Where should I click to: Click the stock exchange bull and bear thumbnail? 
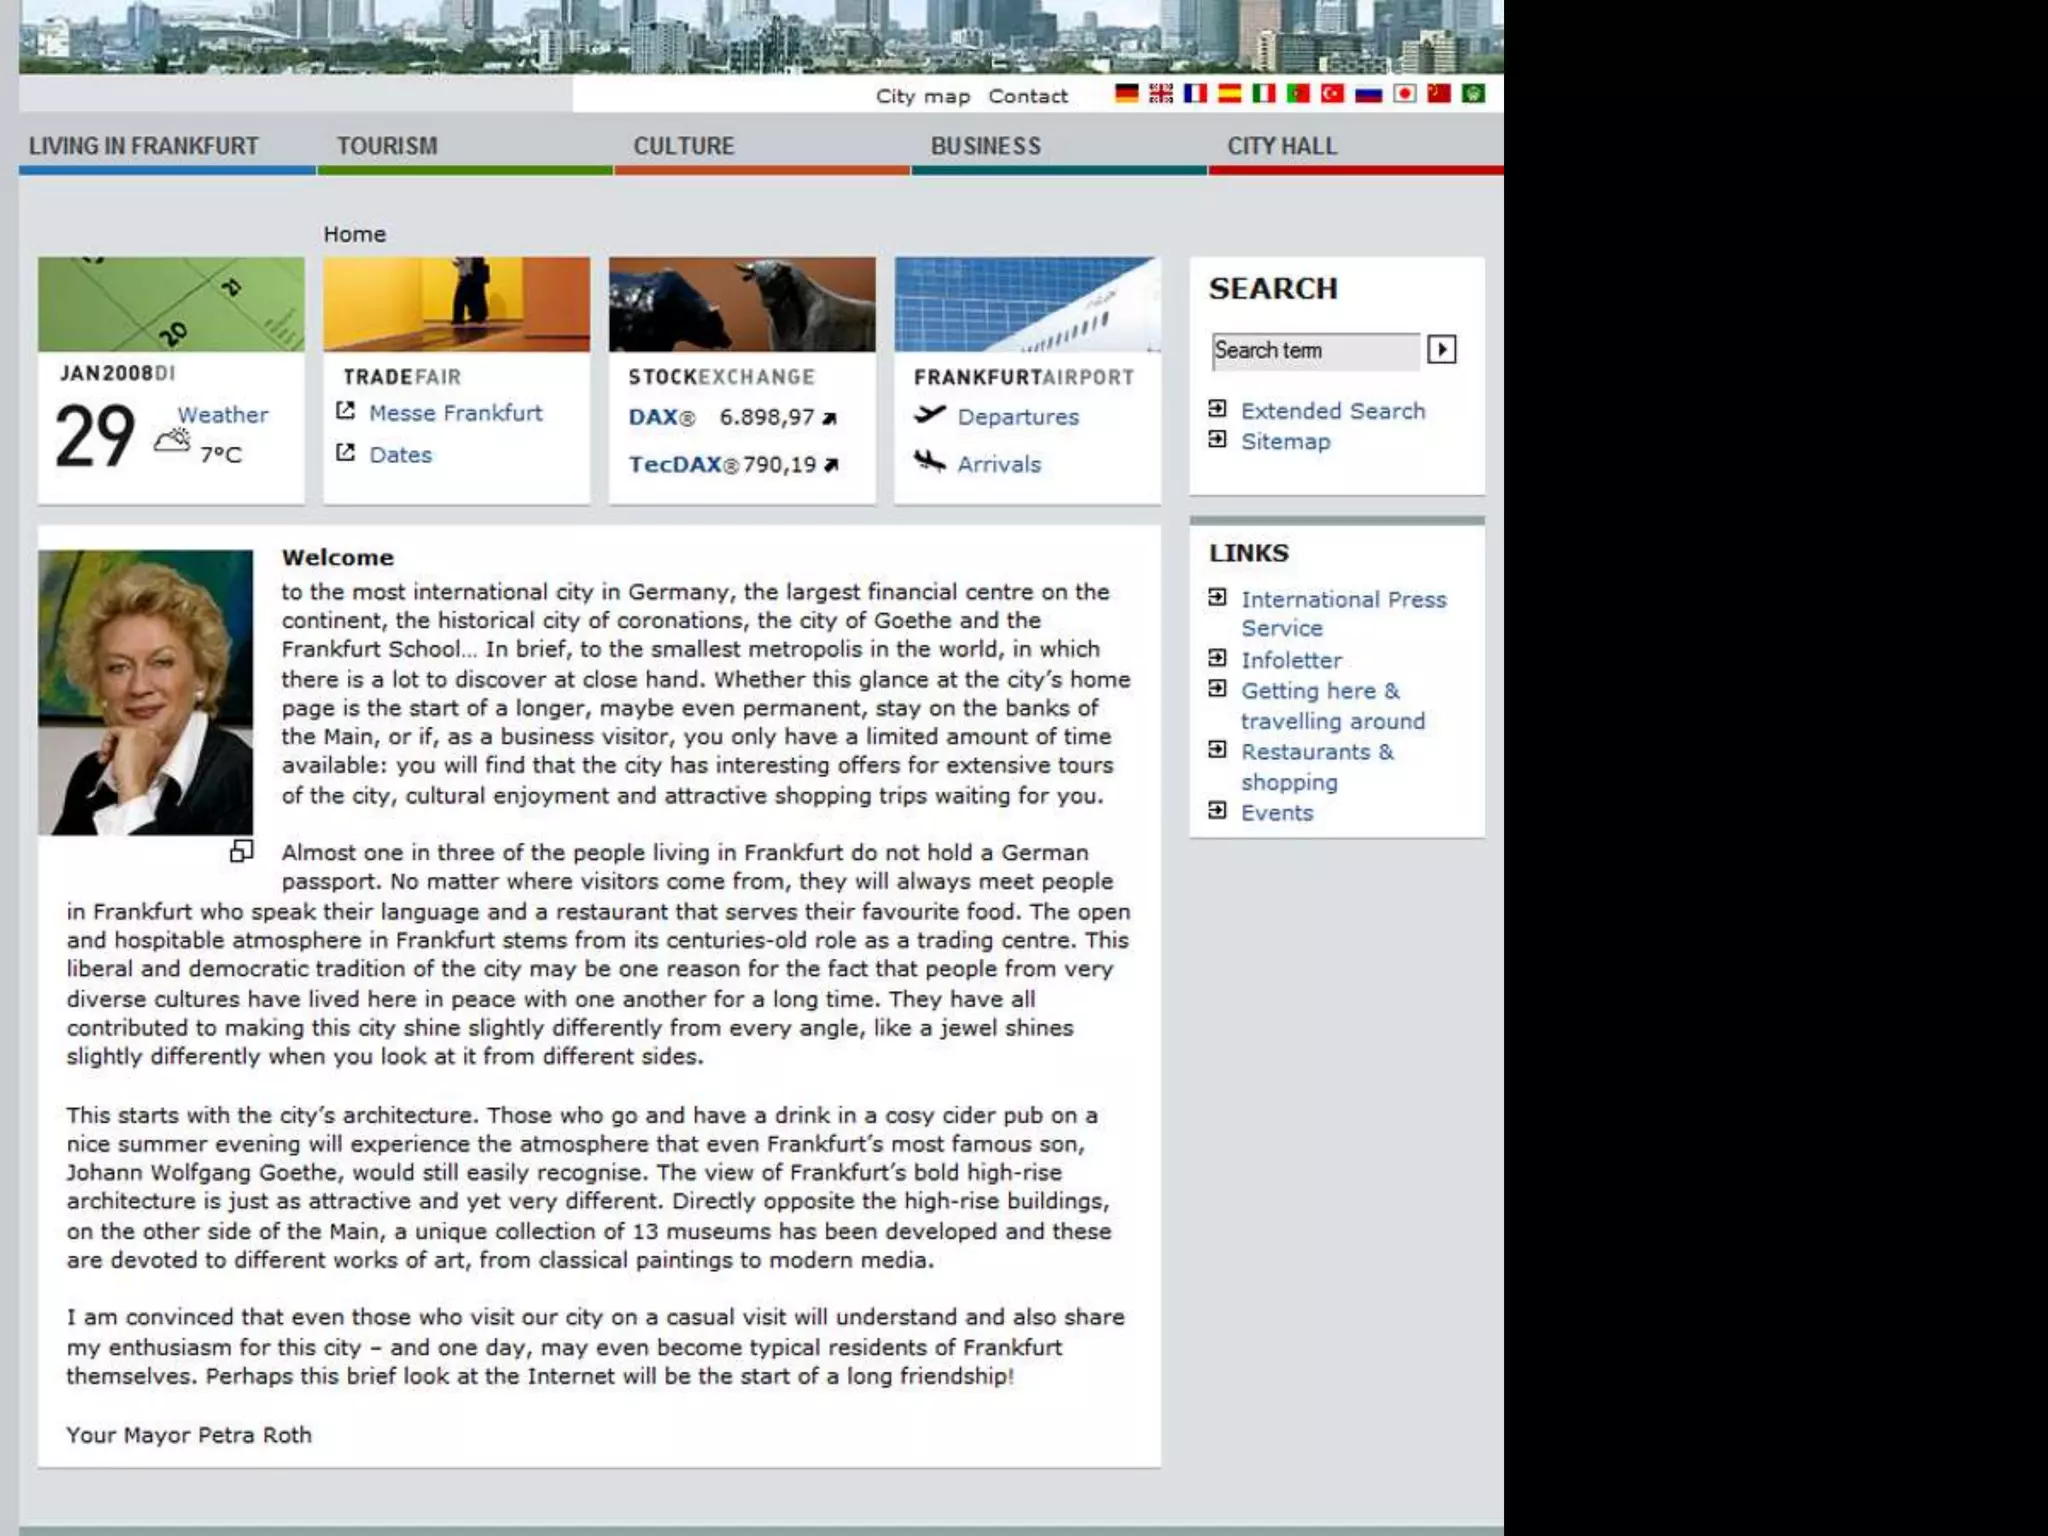tap(742, 304)
